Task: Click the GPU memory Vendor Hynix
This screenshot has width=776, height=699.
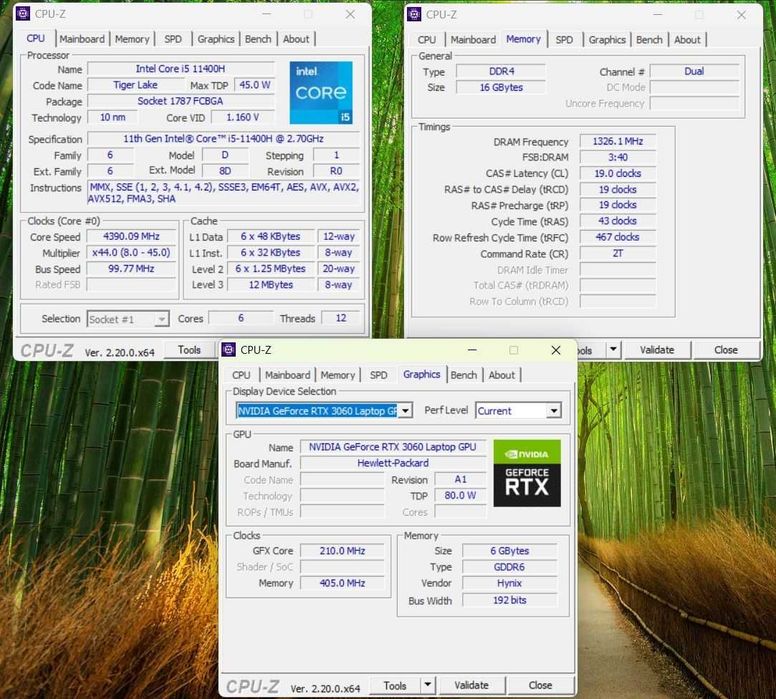Action: 509,583
